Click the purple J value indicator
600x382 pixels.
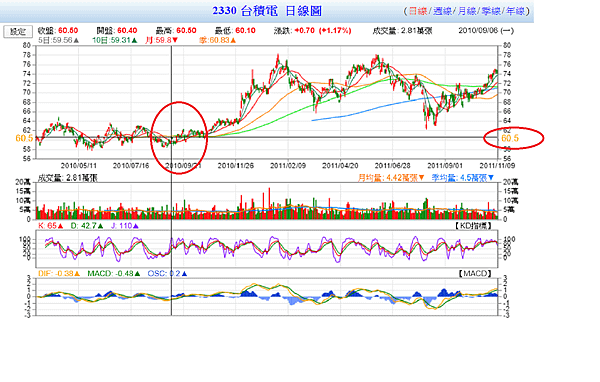[125, 226]
